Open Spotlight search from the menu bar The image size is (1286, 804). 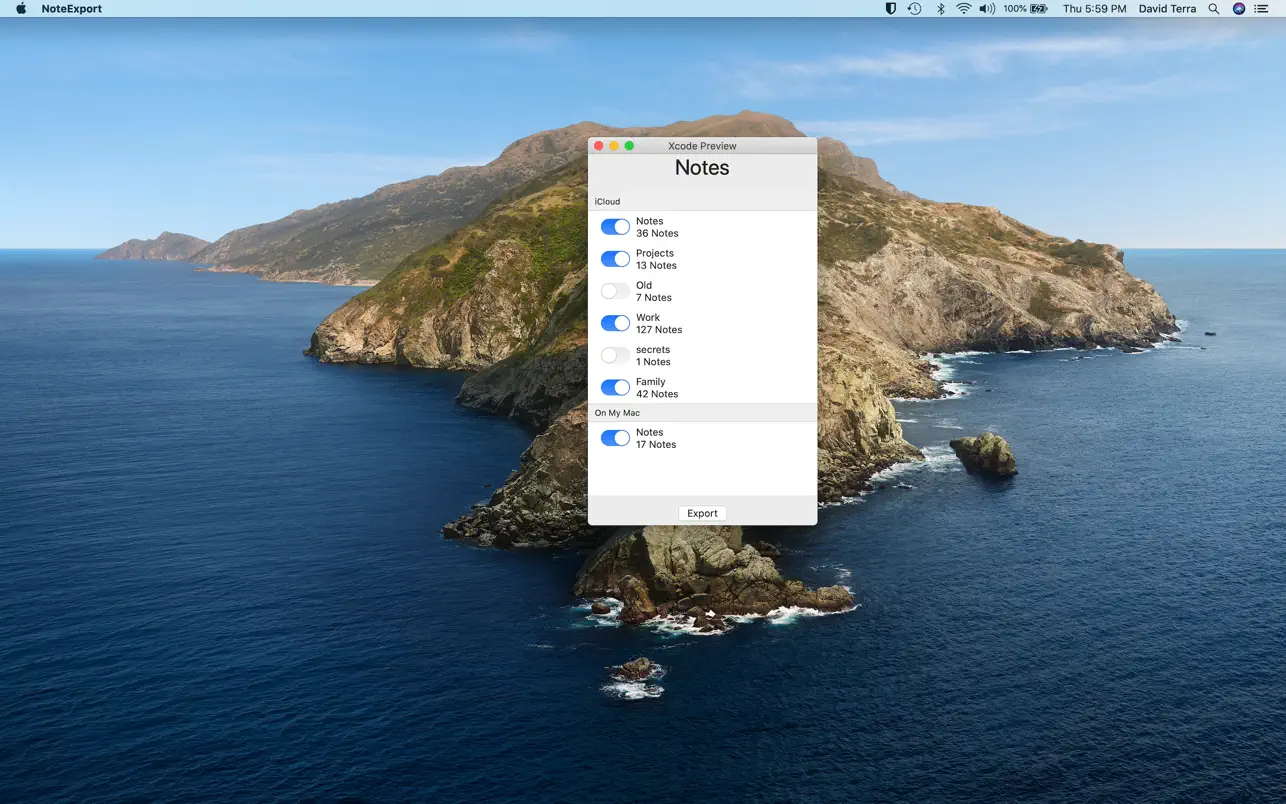pyautogui.click(x=1212, y=8)
